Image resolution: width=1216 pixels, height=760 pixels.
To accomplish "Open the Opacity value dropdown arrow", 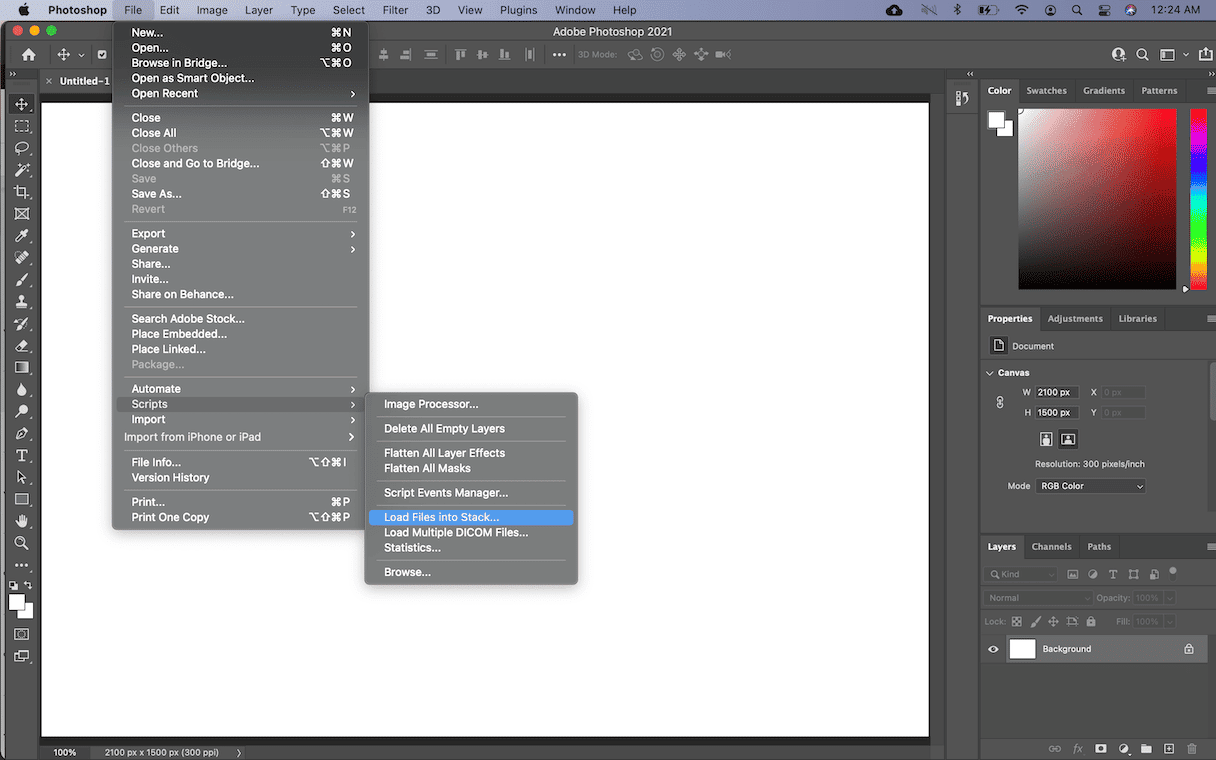I will point(1169,598).
